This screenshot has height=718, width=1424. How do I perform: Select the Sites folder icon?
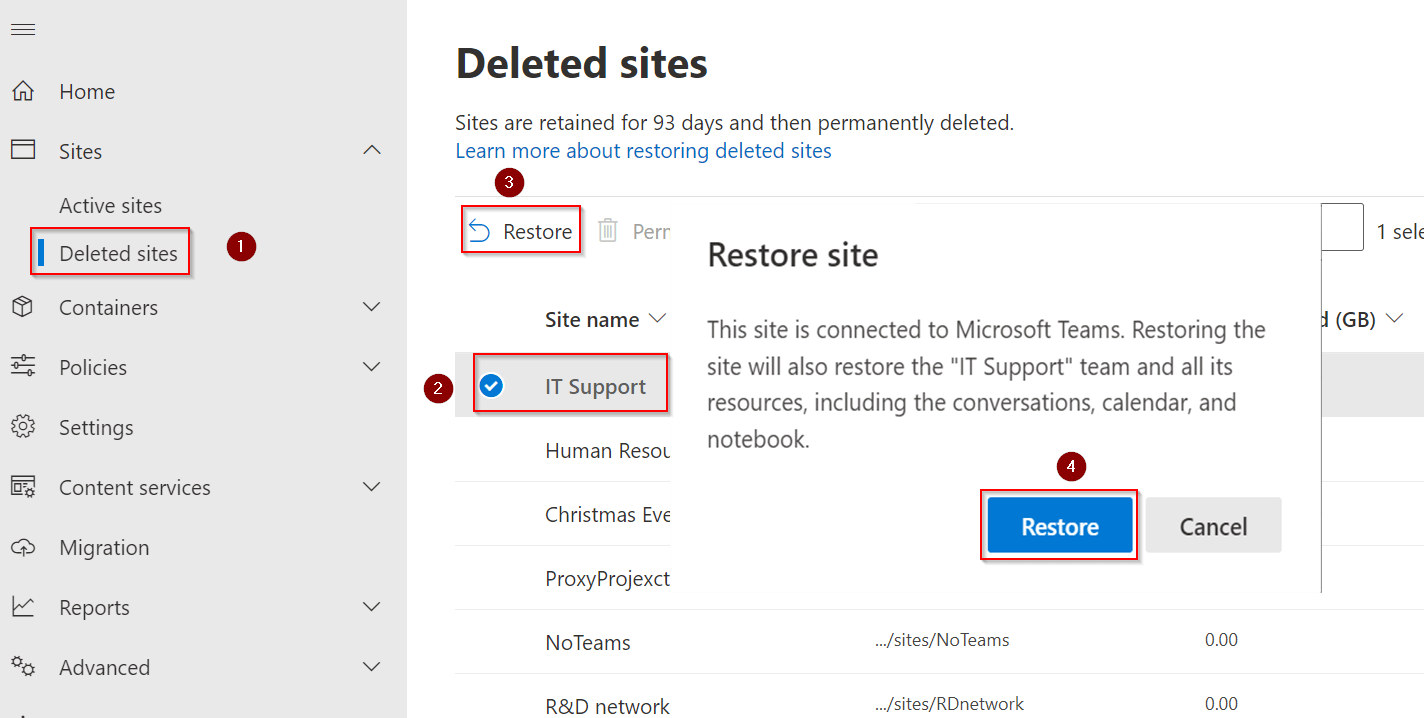click(24, 150)
